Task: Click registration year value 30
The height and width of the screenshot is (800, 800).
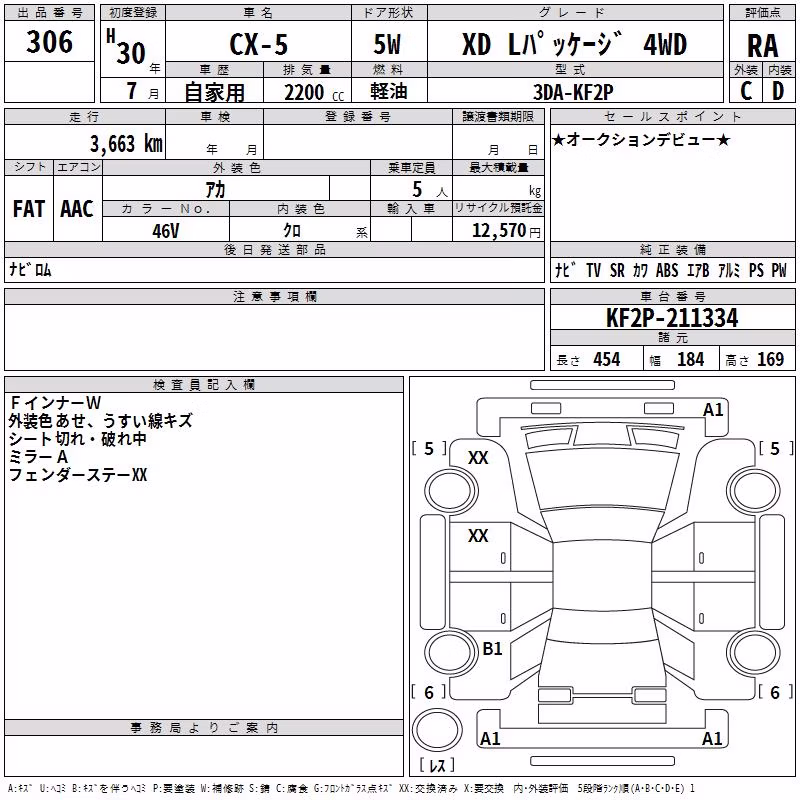Action: click(131, 53)
